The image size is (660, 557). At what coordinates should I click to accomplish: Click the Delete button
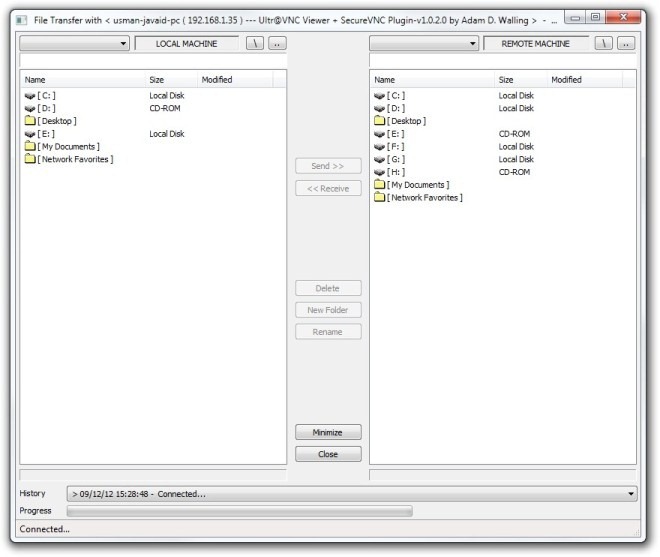tap(328, 288)
